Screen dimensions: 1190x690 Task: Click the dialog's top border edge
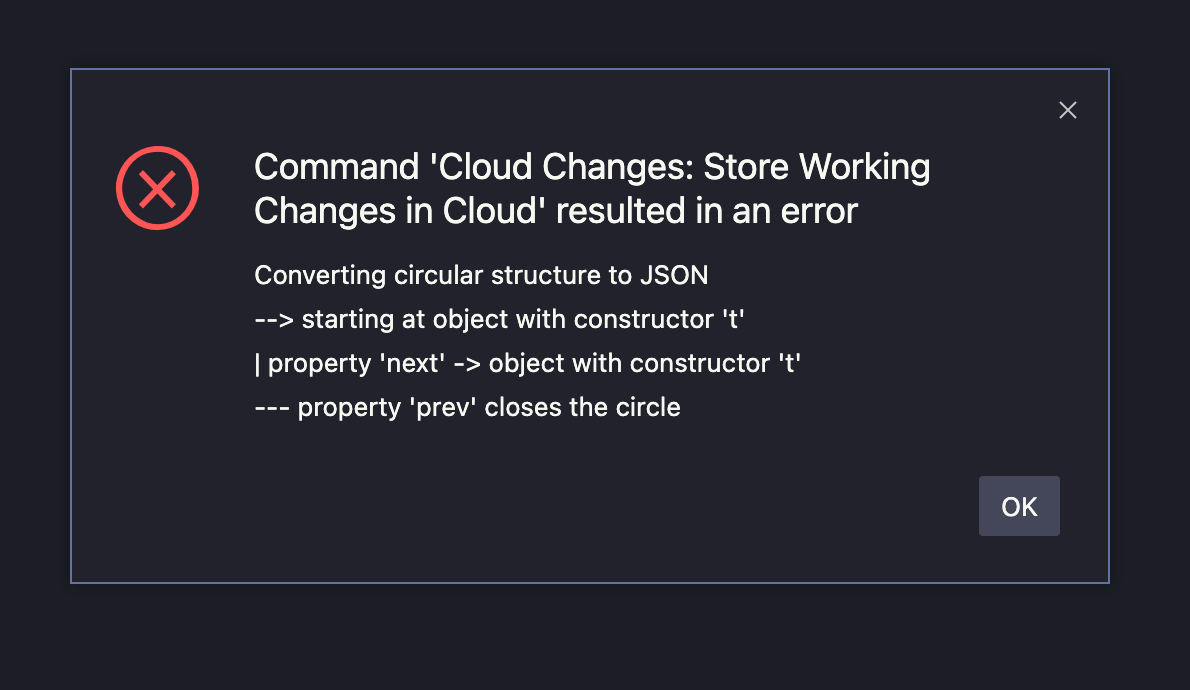coord(590,69)
